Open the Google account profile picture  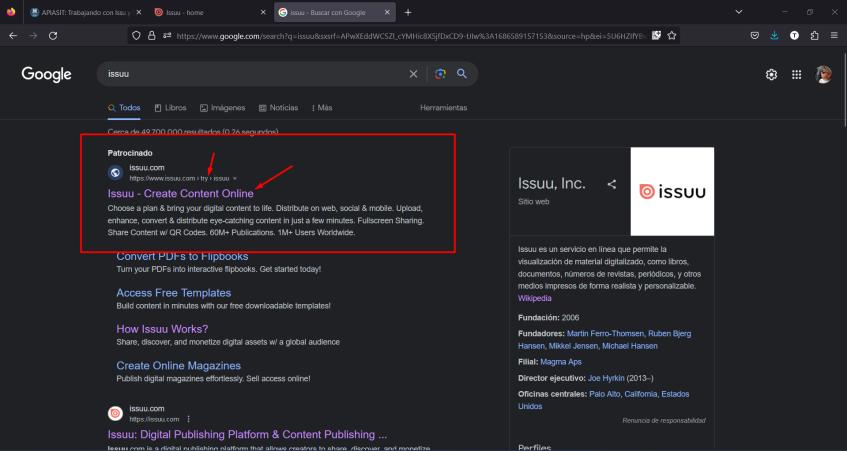coord(824,75)
